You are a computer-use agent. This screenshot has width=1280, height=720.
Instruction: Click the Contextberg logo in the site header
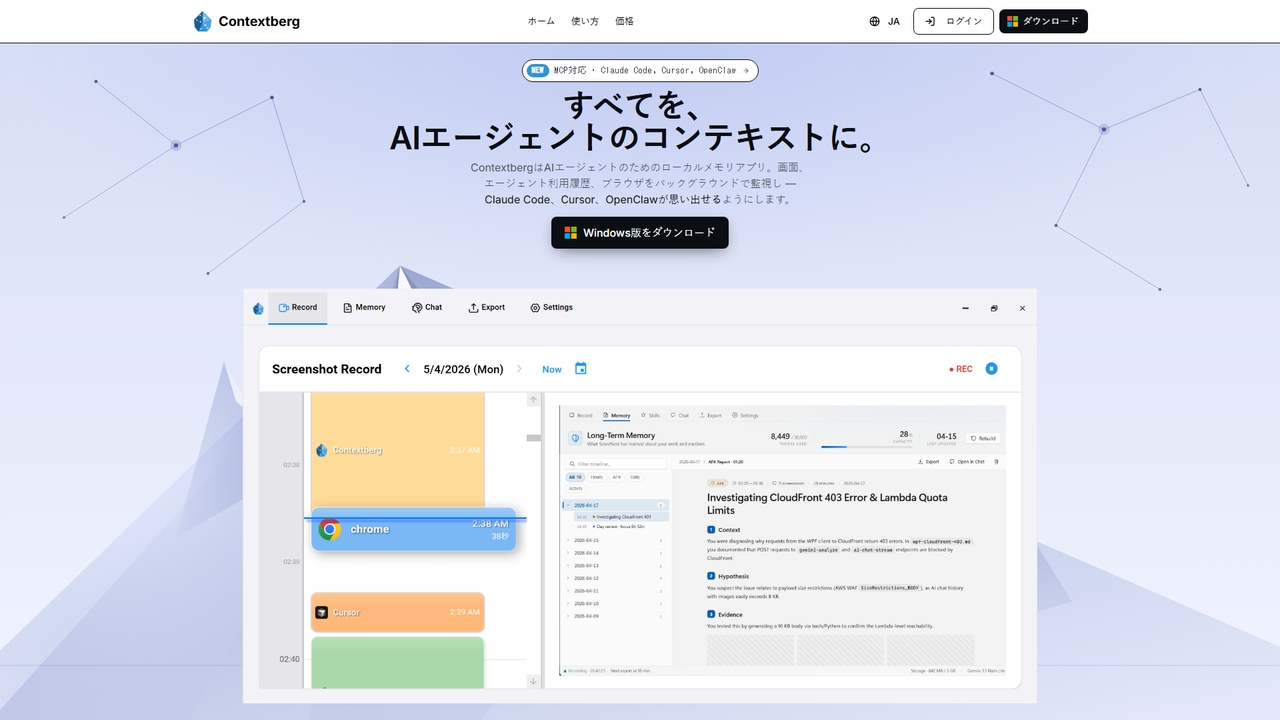pos(246,21)
